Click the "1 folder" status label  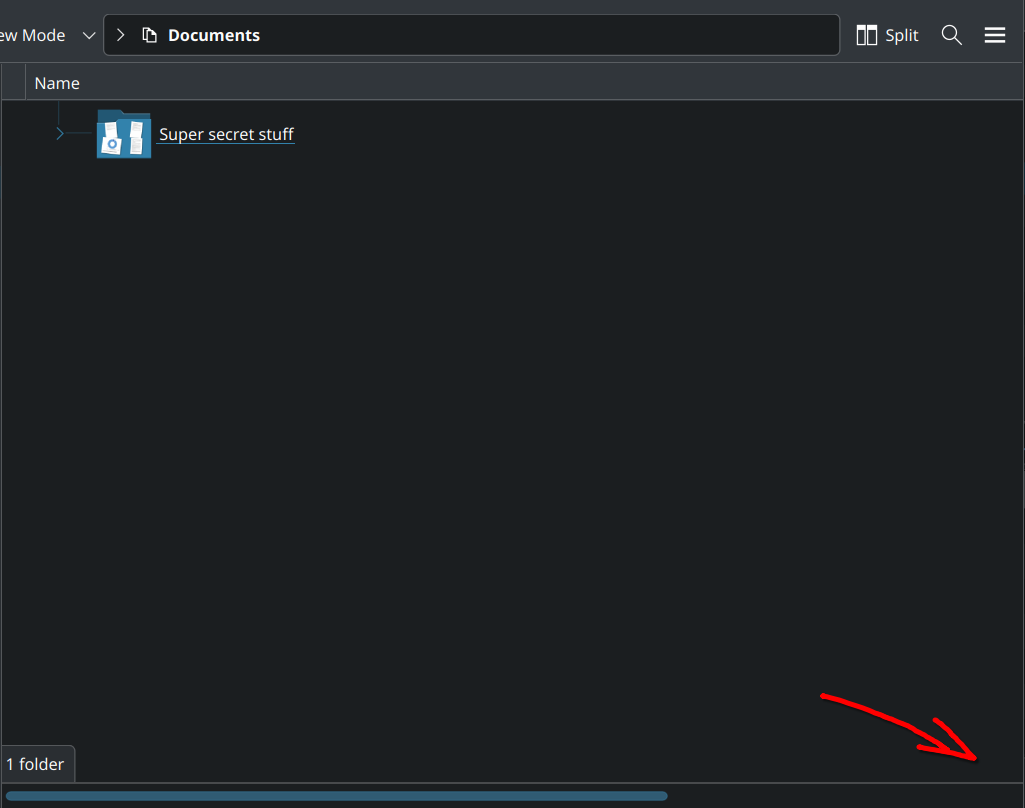pos(36,764)
